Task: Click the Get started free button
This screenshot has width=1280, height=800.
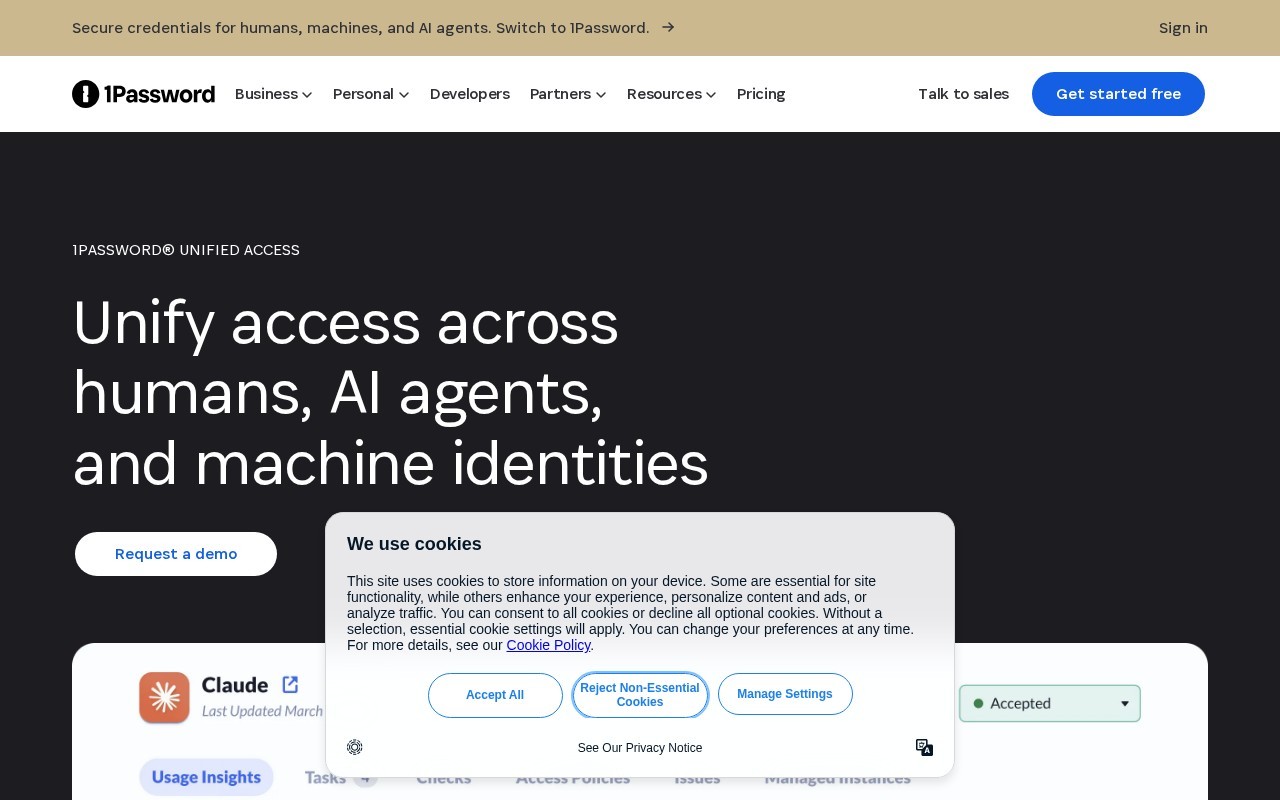Action: pos(1118,94)
